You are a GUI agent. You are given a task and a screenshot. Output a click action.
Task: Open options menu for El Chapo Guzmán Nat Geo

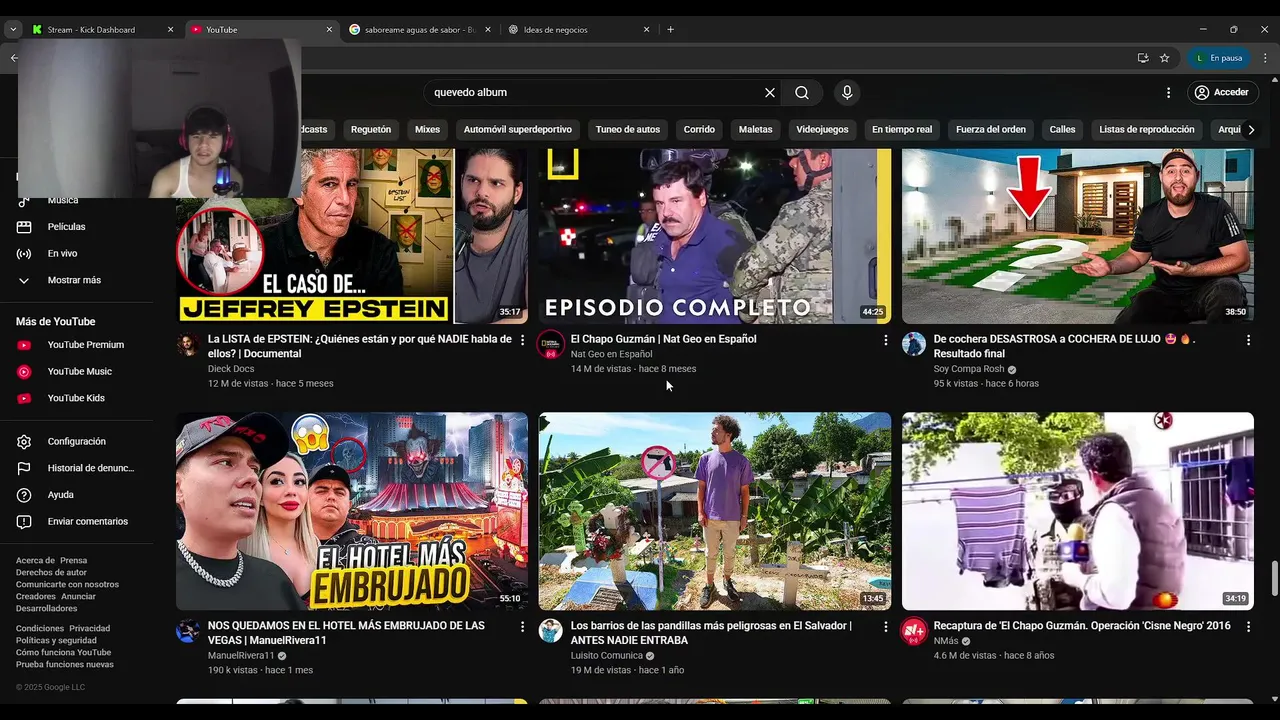tap(885, 340)
